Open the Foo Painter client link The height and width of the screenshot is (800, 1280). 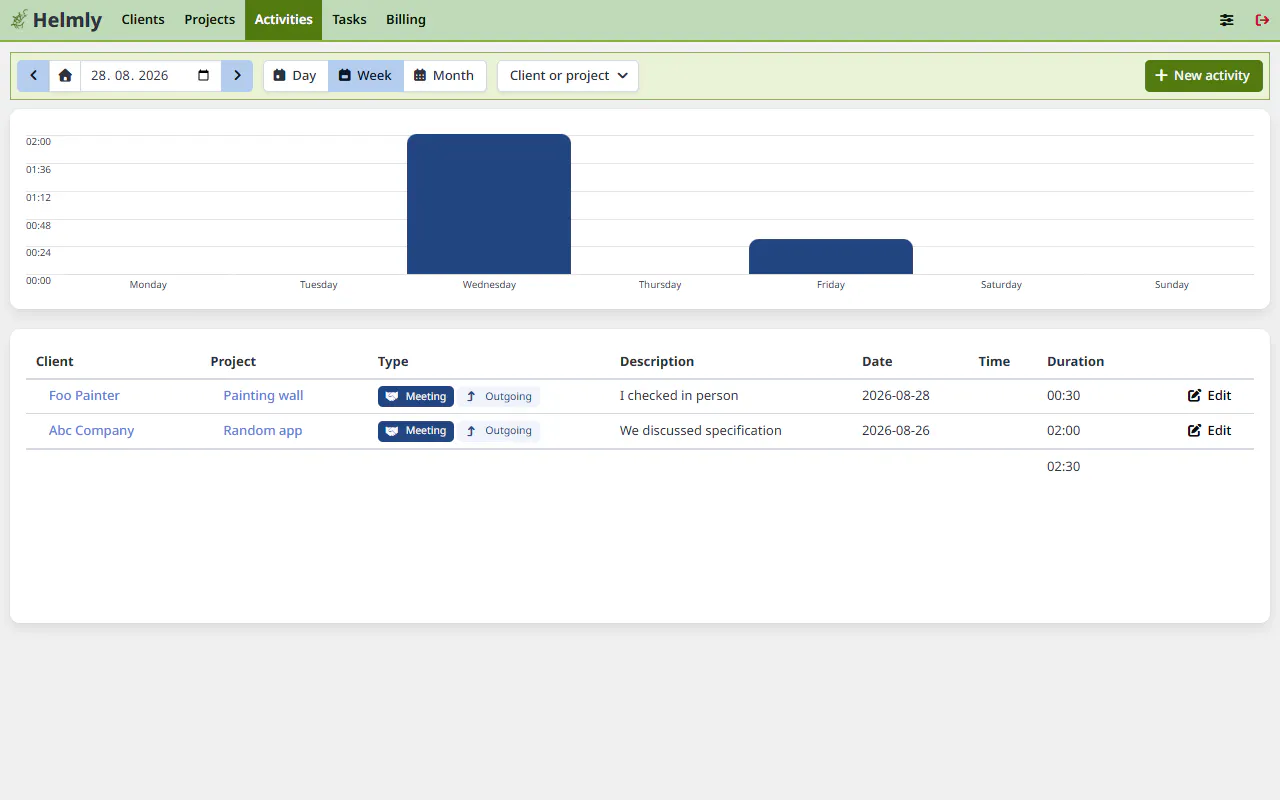click(x=84, y=396)
